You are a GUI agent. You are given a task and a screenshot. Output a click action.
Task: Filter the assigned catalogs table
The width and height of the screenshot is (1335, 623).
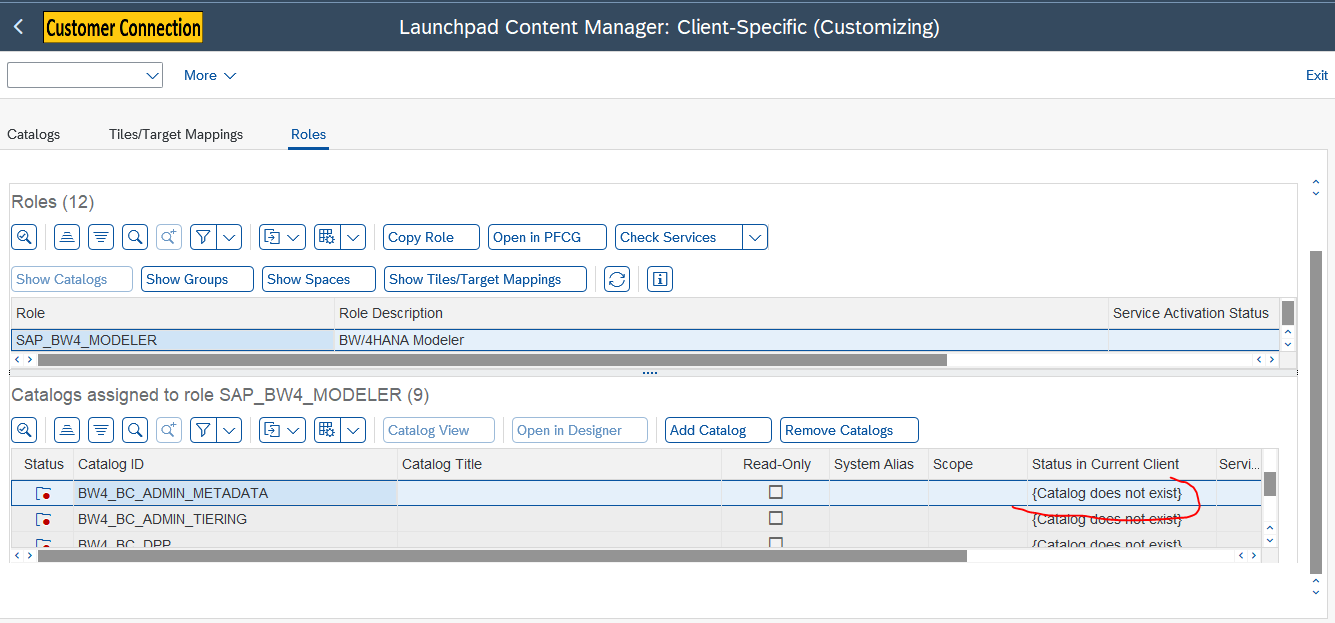pyautogui.click(x=204, y=430)
